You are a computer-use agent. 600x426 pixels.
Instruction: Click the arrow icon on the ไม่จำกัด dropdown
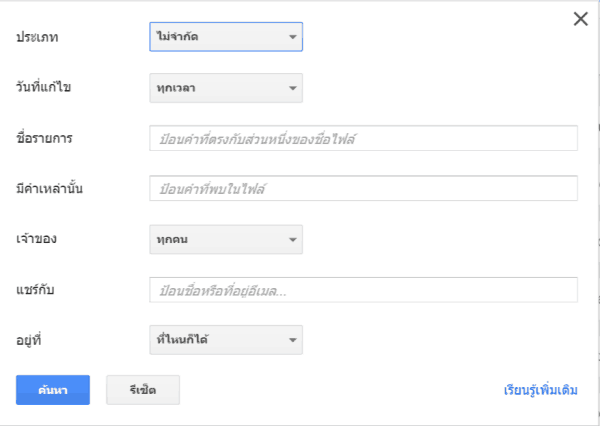pos(292,38)
